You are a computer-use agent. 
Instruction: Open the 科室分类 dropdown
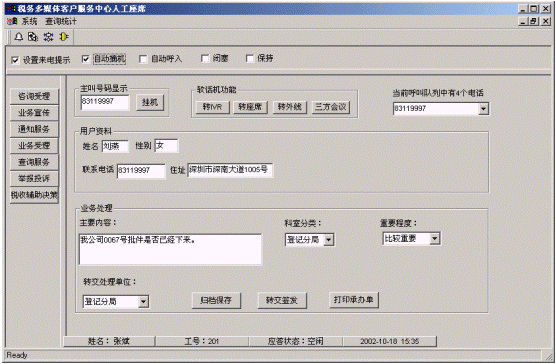tap(329, 240)
